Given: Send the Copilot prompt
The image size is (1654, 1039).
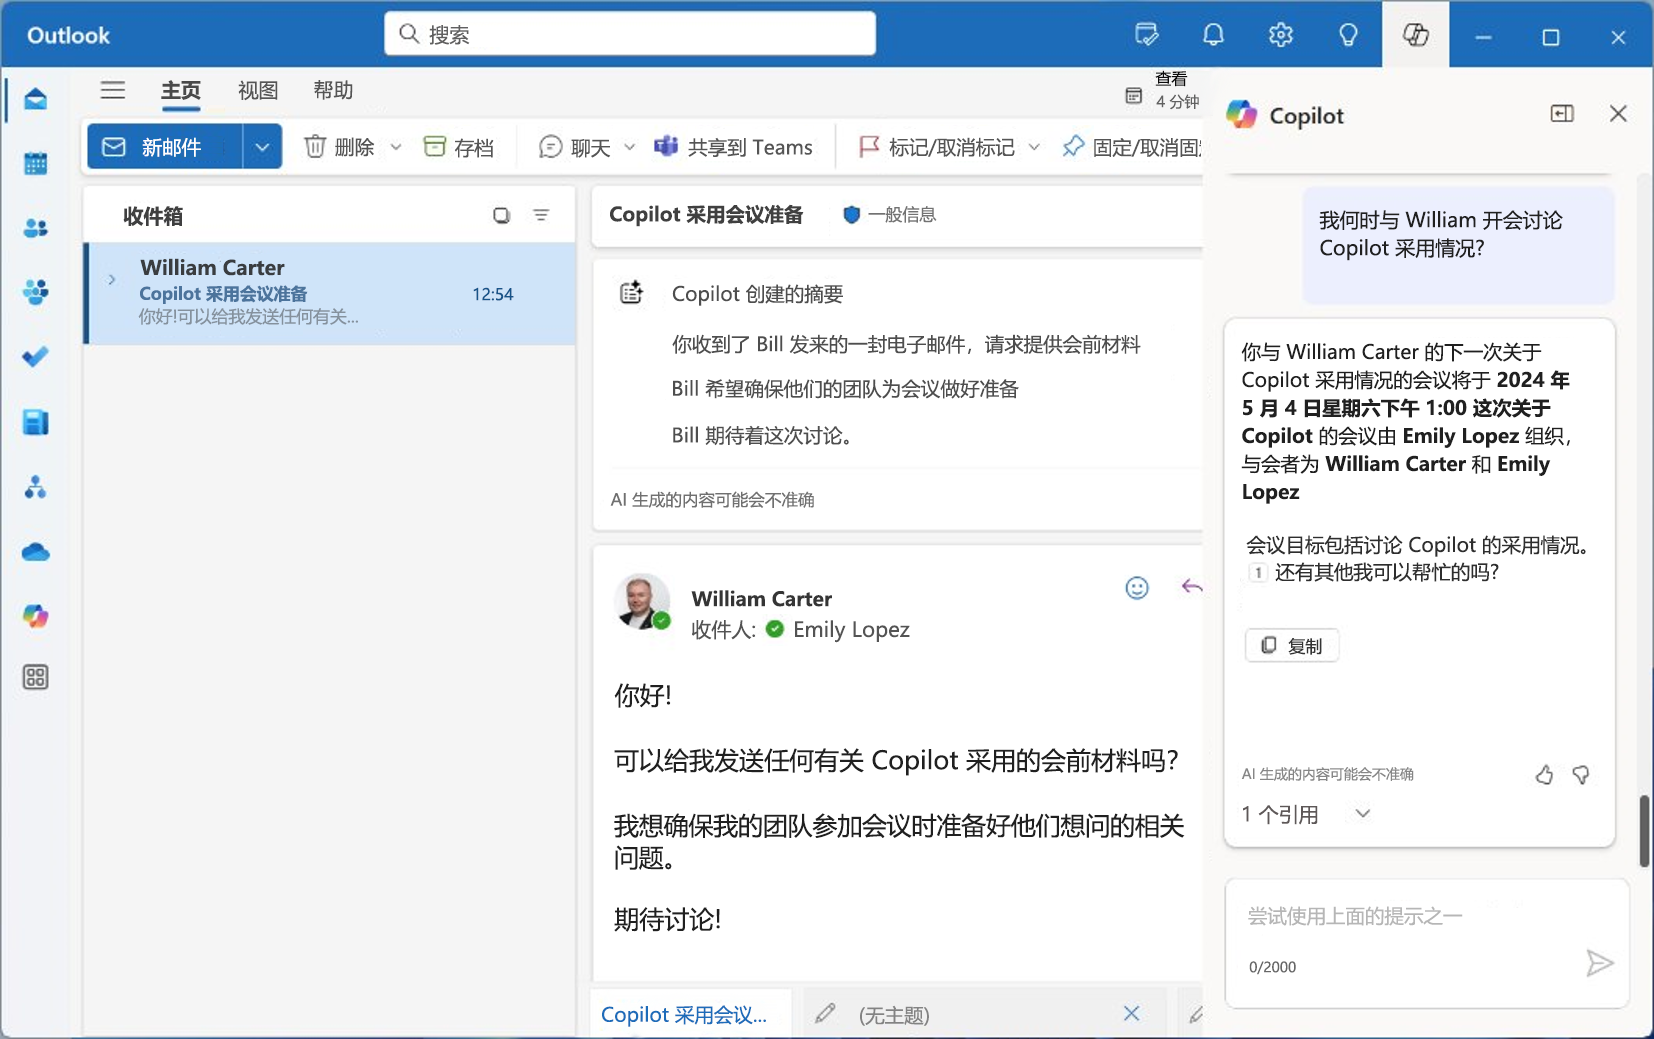Looking at the screenshot, I should point(1600,963).
